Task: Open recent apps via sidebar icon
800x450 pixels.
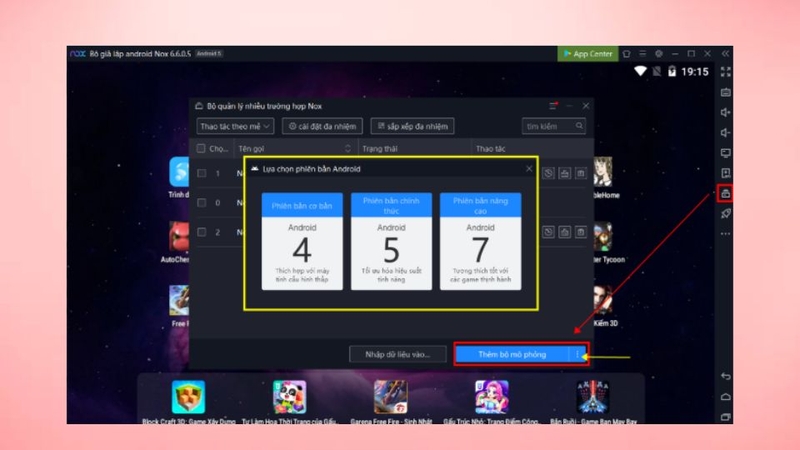Action: [726, 417]
